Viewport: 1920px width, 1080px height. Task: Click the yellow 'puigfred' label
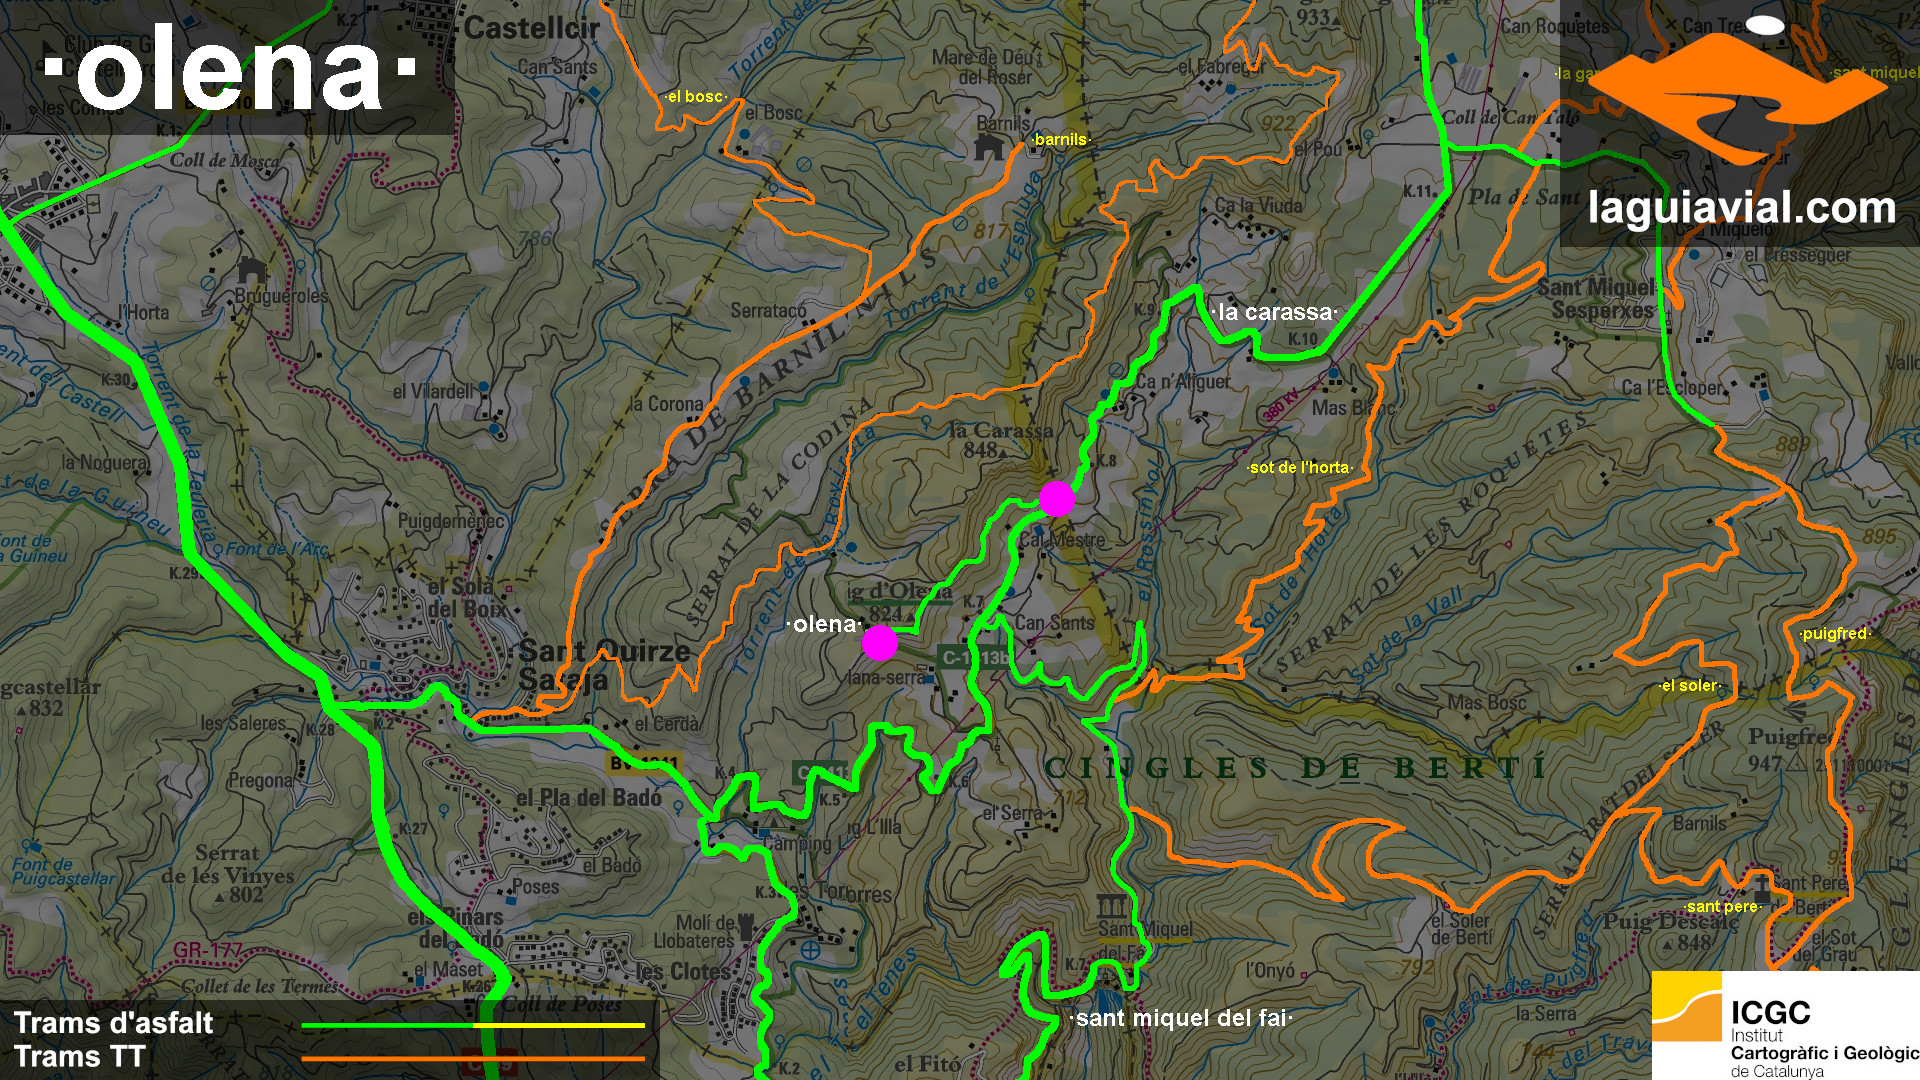point(1834,634)
